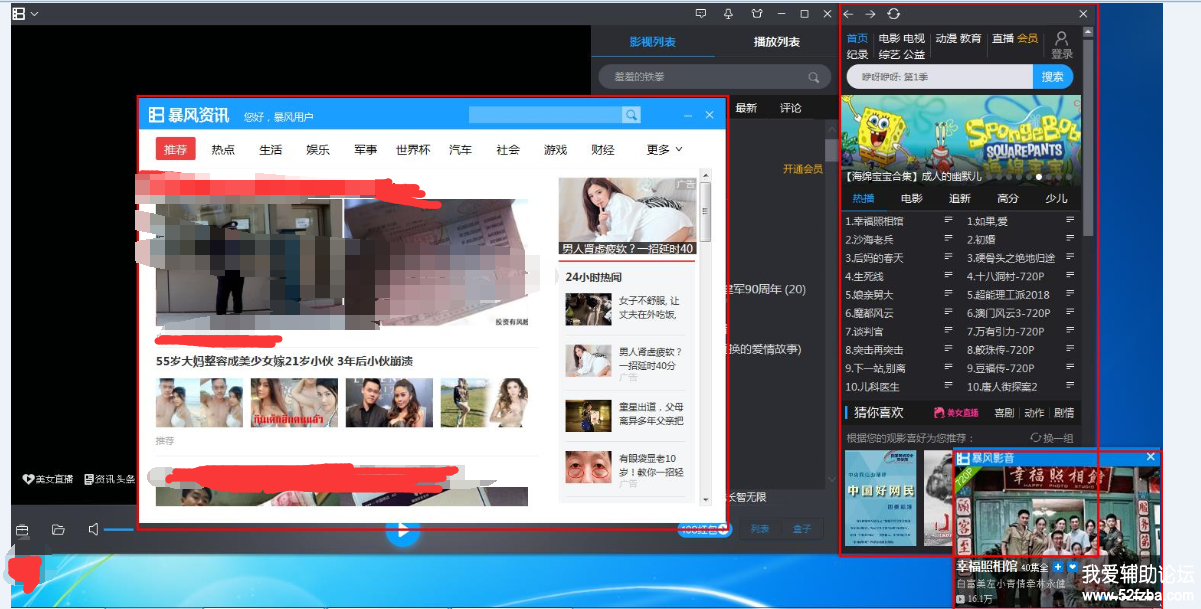Image resolution: width=1201 pixels, height=609 pixels.
Task: Switch to the 影视列表 tab
Action: tap(653, 42)
